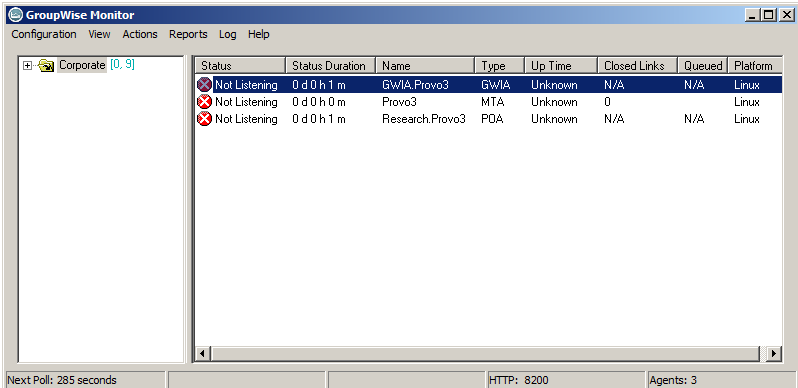Click the right arrow of horizontal scrollbar
Image resolution: width=798 pixels, height=388 pixels.
pos(774,353)
